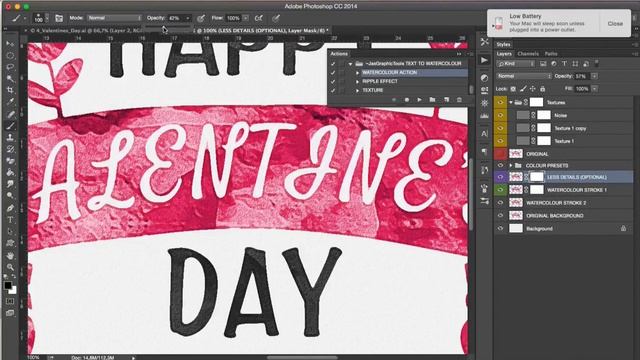The width and height of the screenshot is (640, 360).
Task: Select the Eyedropper tool
Action: coord(10,102)
